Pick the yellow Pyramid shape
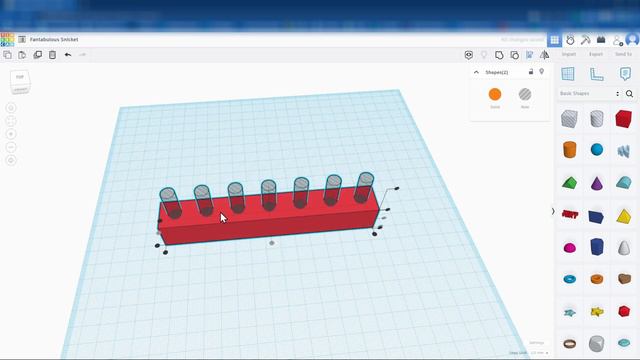This screenshot has width=640, height=360. [624, 216]
